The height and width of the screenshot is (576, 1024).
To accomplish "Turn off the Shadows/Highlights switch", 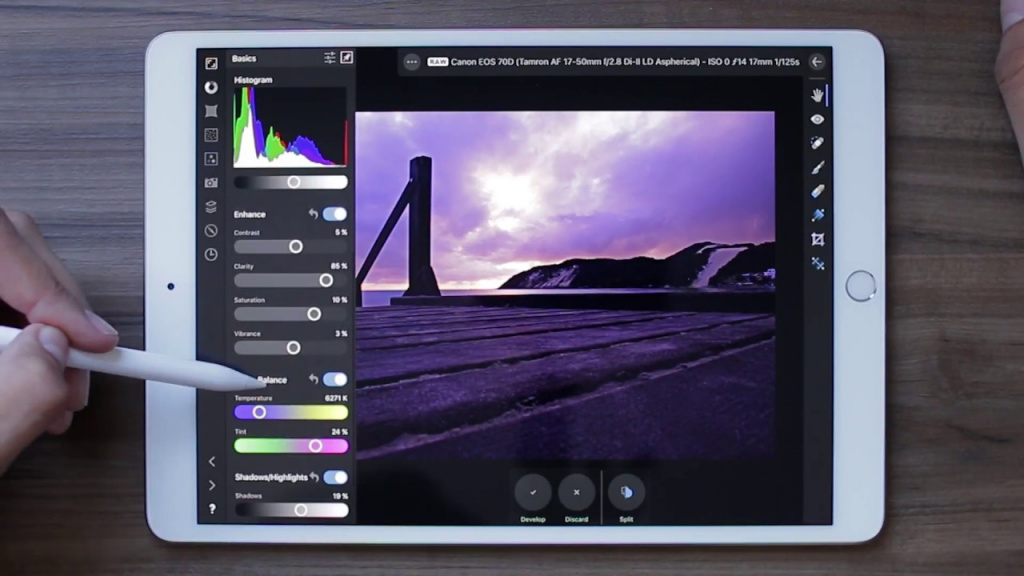I will 335,477.
